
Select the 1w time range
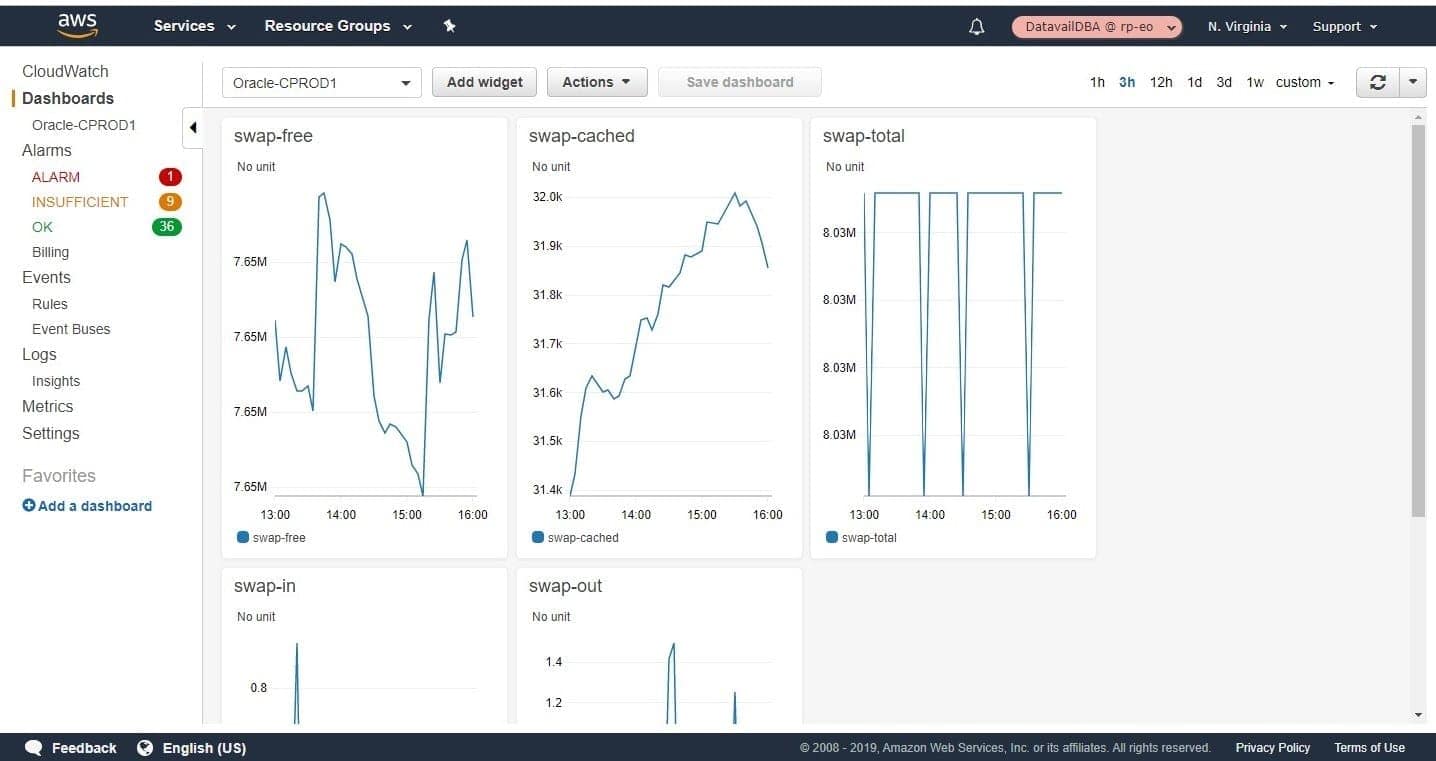[1255, 82]
